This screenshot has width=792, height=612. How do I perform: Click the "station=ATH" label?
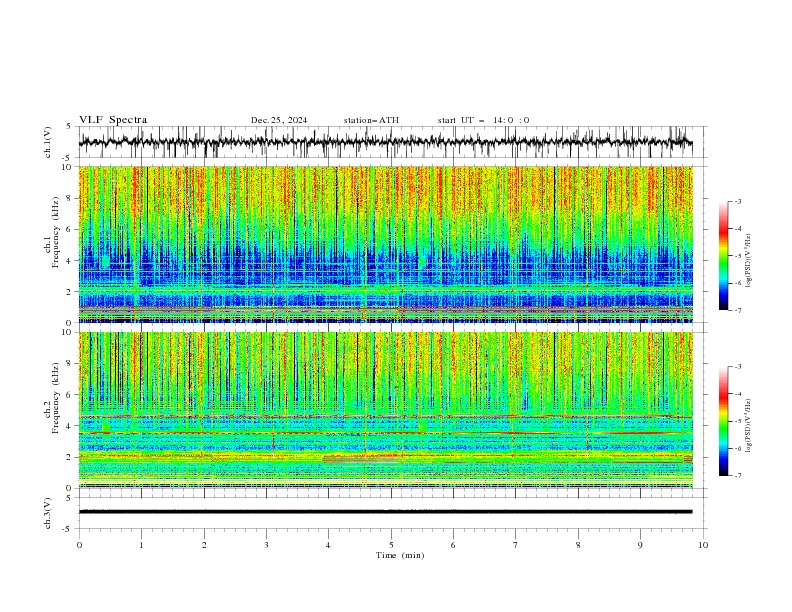click(x=371, y=120)
